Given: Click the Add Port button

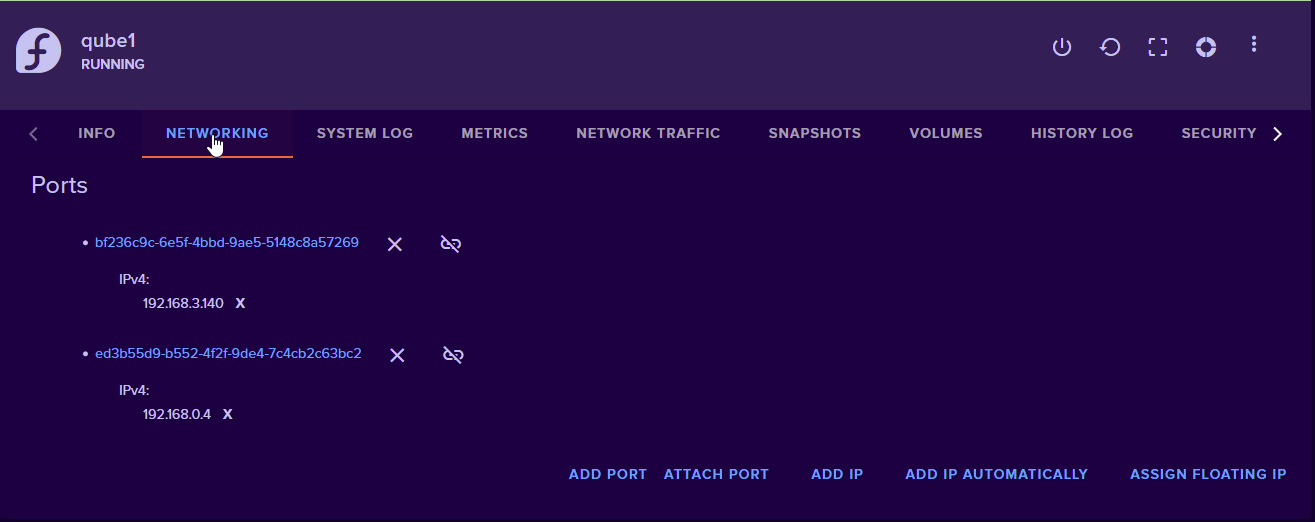Looking at the screenshot, I should tap(607, 474).
